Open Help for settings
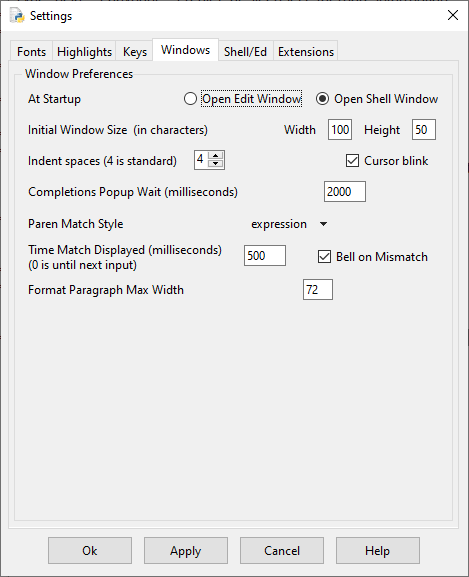The height and width of the screenshot is (577, 469). point(378,551)
